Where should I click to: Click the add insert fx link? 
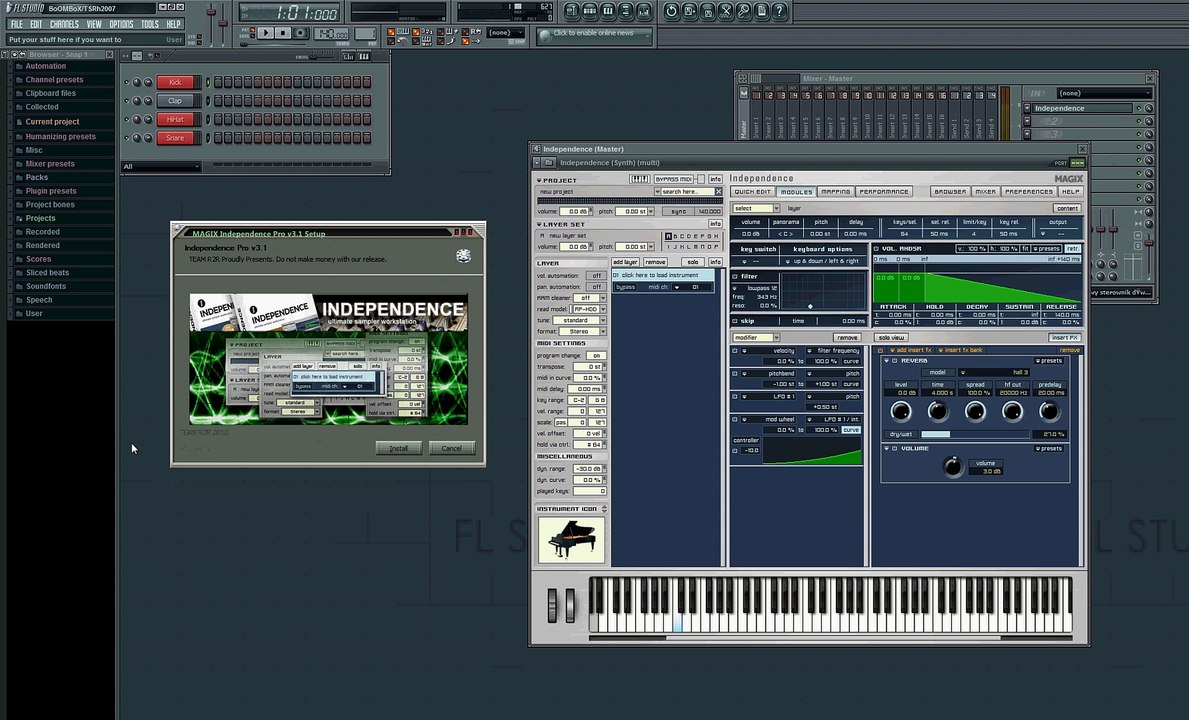tap(909, 350)
